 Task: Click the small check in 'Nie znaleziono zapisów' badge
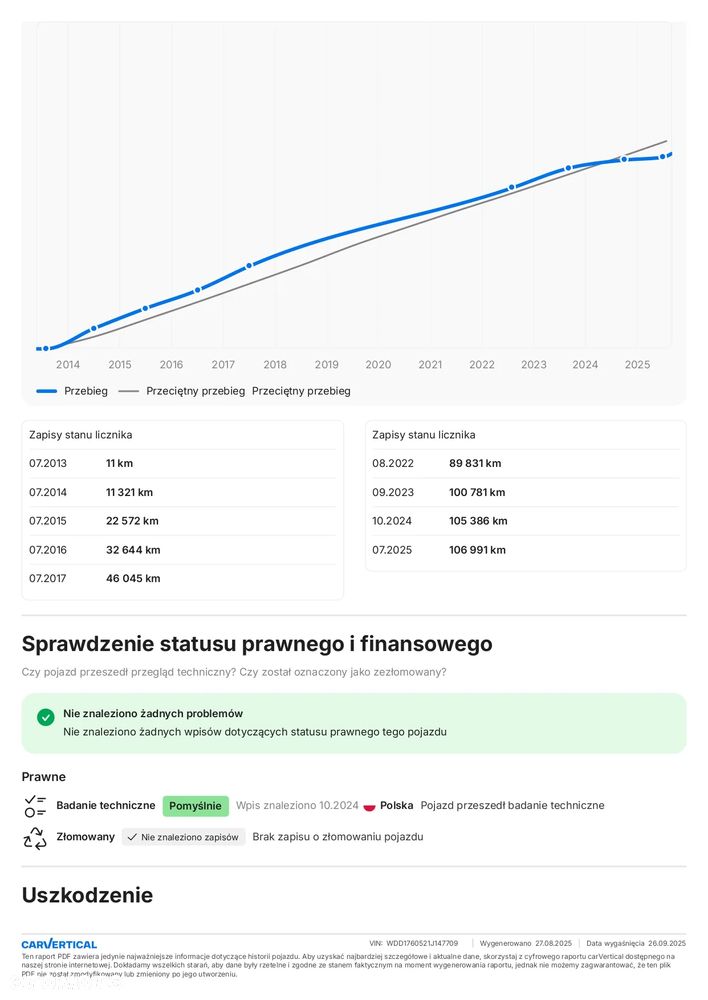132,837
